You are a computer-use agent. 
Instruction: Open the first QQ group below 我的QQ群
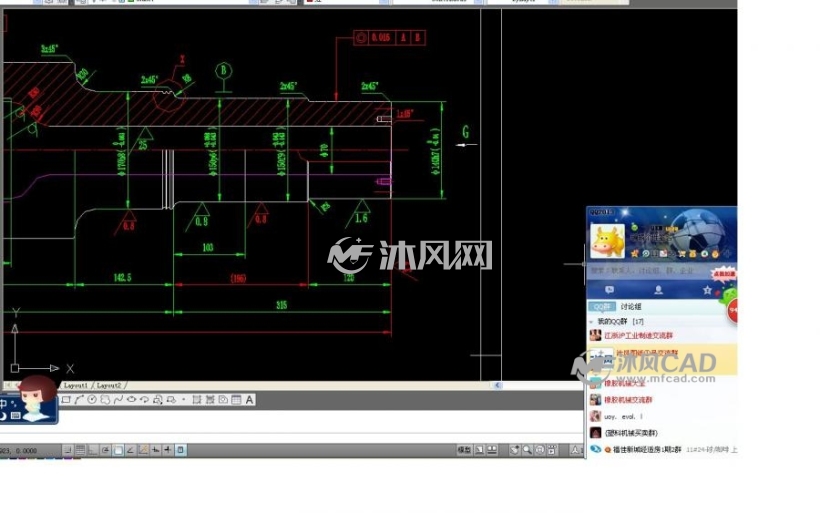(662, 336)
